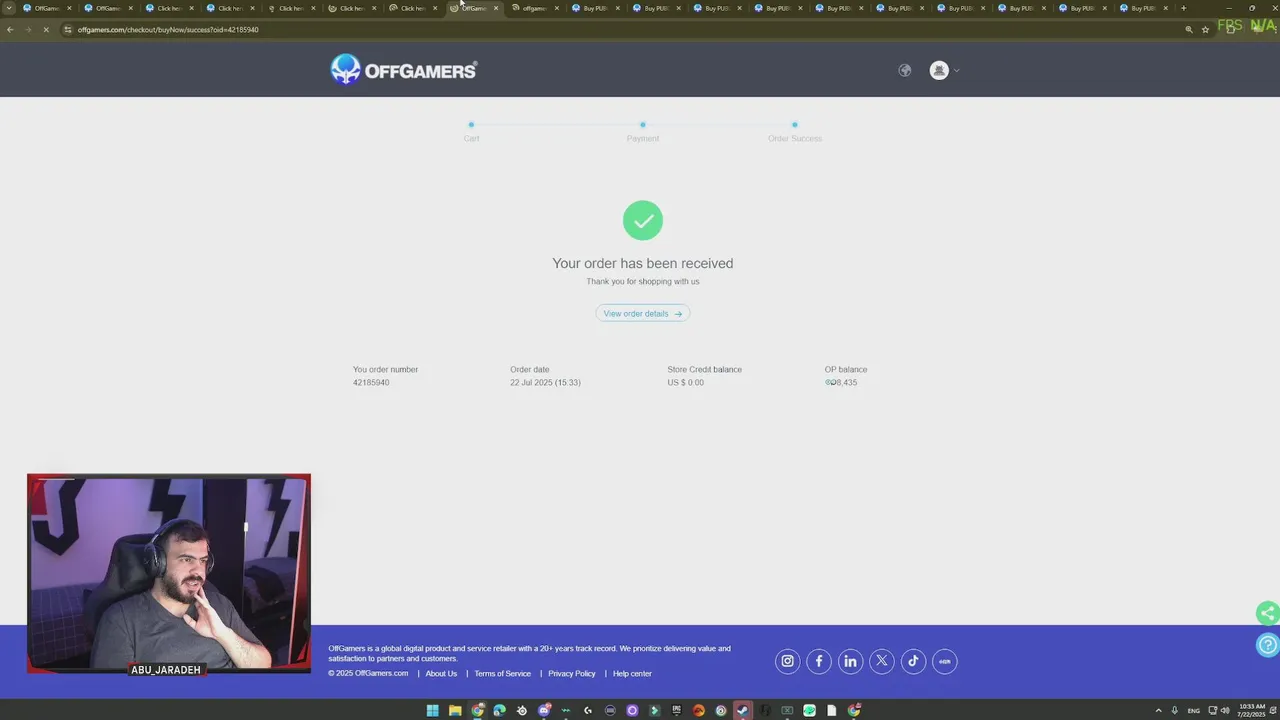Stop loading the page with X button
The image size is (1280, 720).
coord(46,29)
